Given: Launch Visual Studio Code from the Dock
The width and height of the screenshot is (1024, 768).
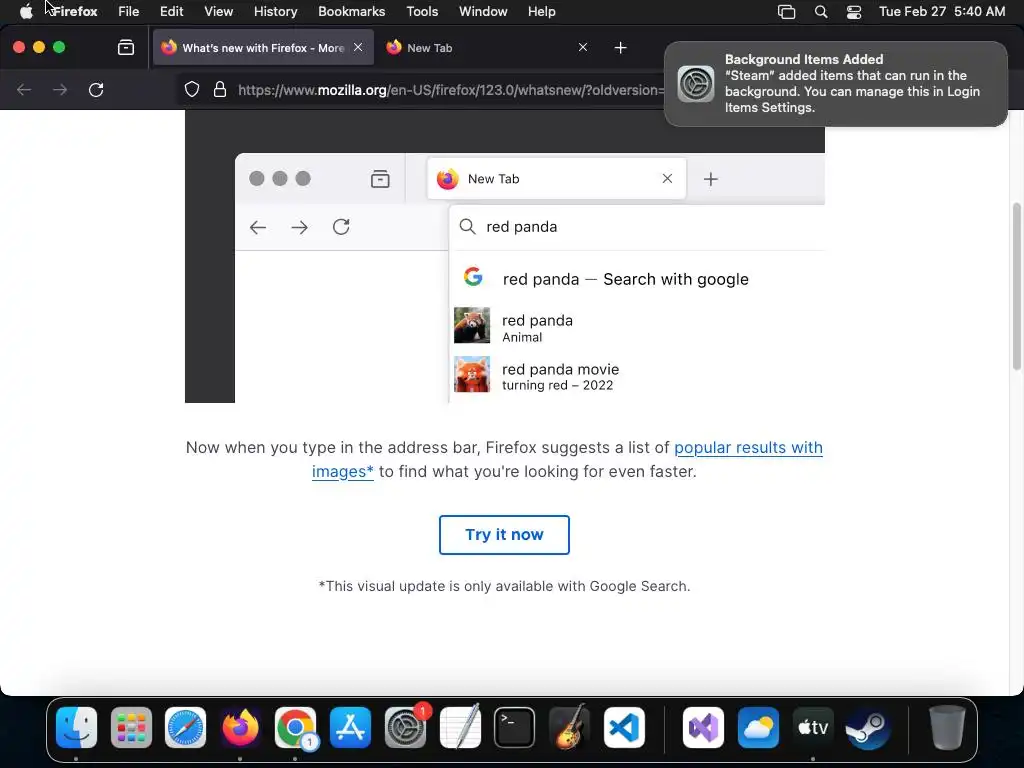Looking at the screenshot, I should 624,728.
